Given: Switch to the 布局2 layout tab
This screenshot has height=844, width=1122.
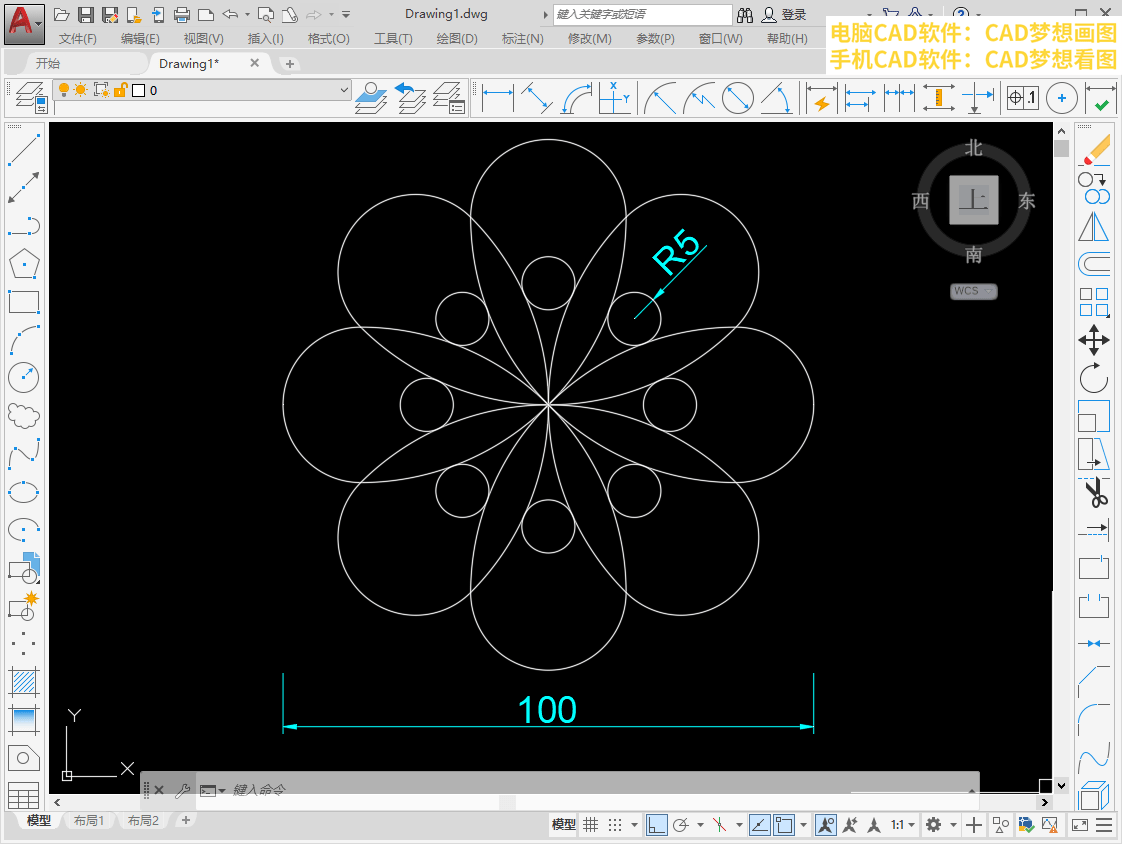Looking at the screenshot, I should (143, 820).
